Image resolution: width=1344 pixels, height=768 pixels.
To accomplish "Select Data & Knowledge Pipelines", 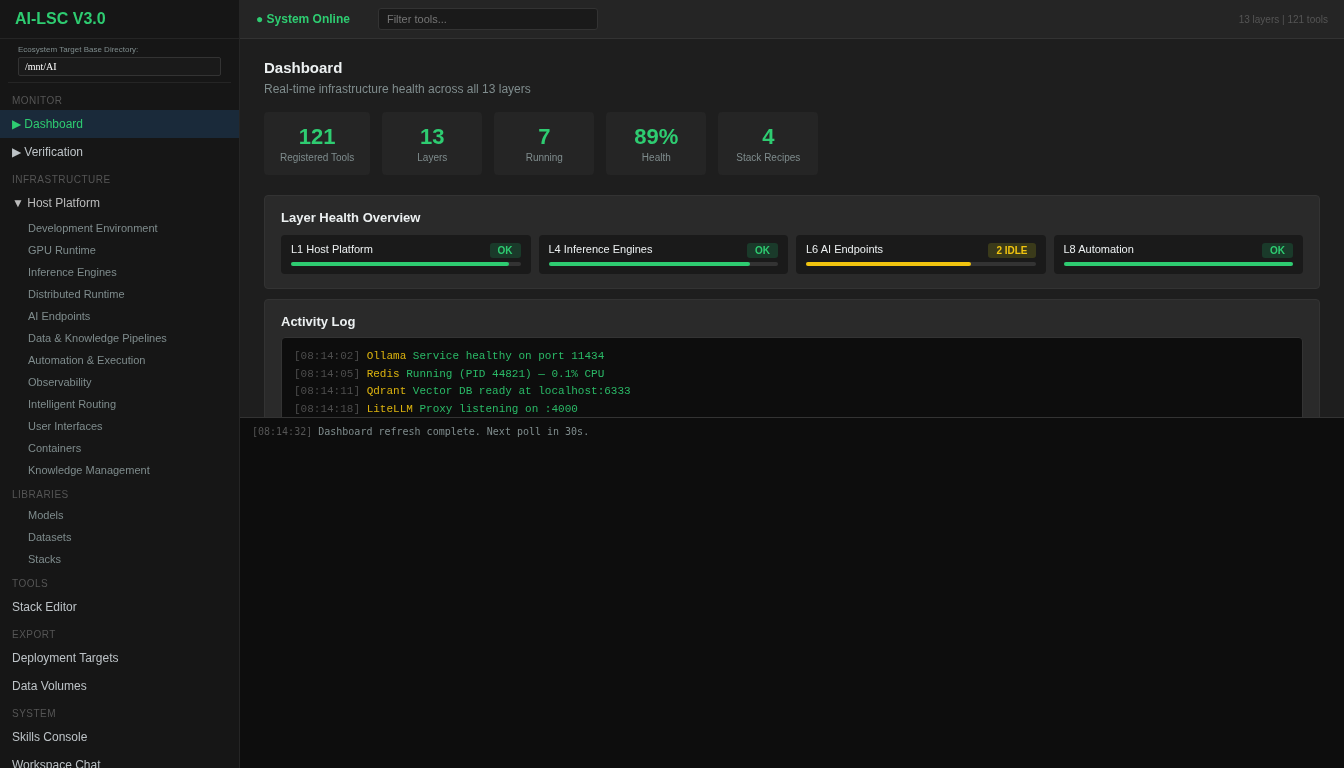I will click(119, 338).
